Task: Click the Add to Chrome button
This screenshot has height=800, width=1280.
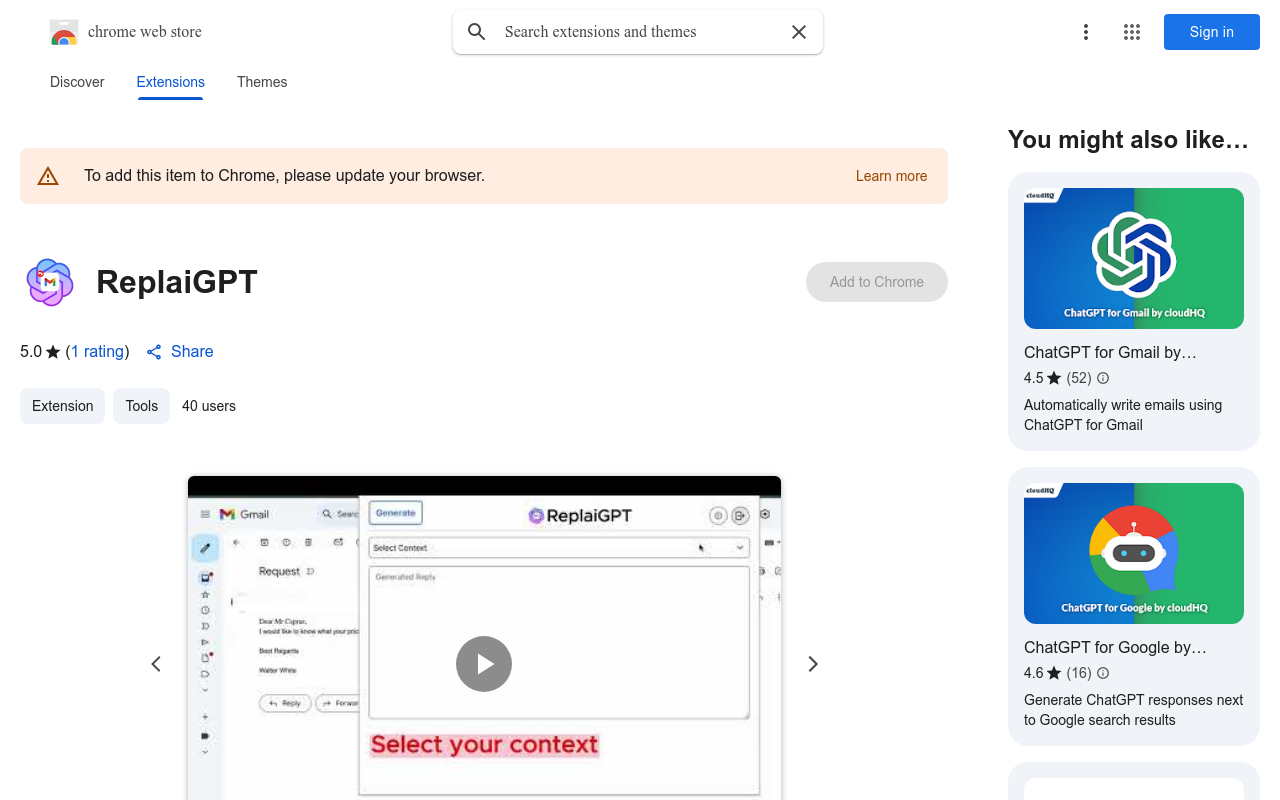Action: [x=877, y=282]
